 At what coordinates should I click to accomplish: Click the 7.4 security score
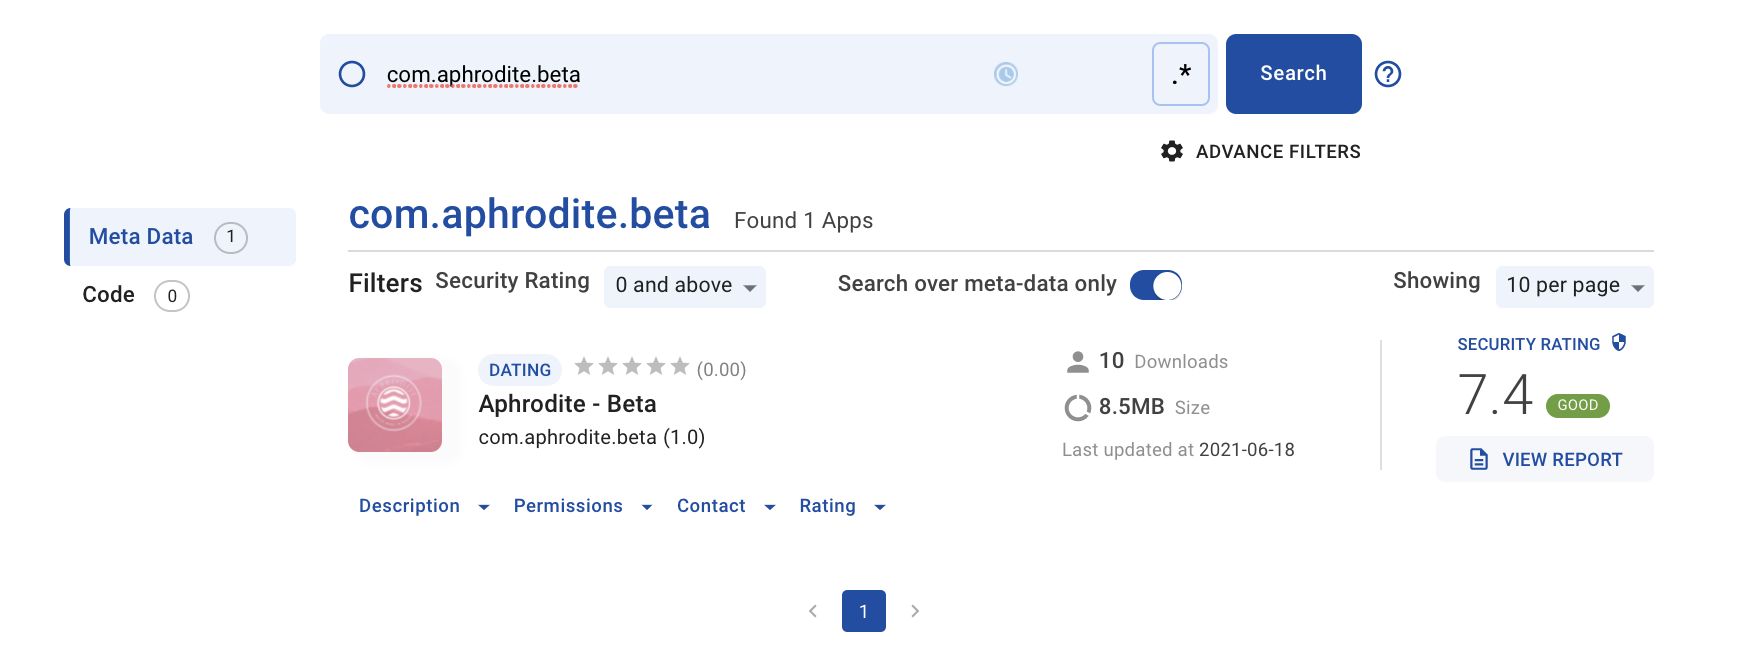pyautogui.click(x=1495, y=394)
